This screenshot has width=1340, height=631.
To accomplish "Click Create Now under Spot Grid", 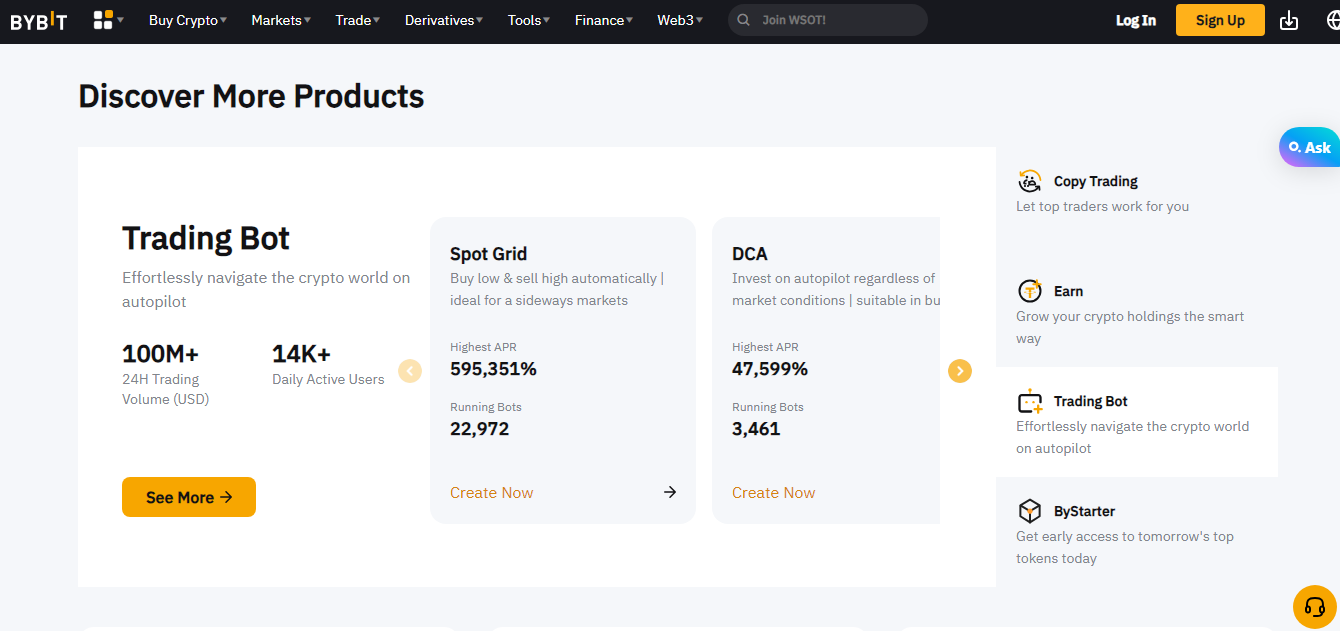I will pyautogui.click(x=491, y=492).
